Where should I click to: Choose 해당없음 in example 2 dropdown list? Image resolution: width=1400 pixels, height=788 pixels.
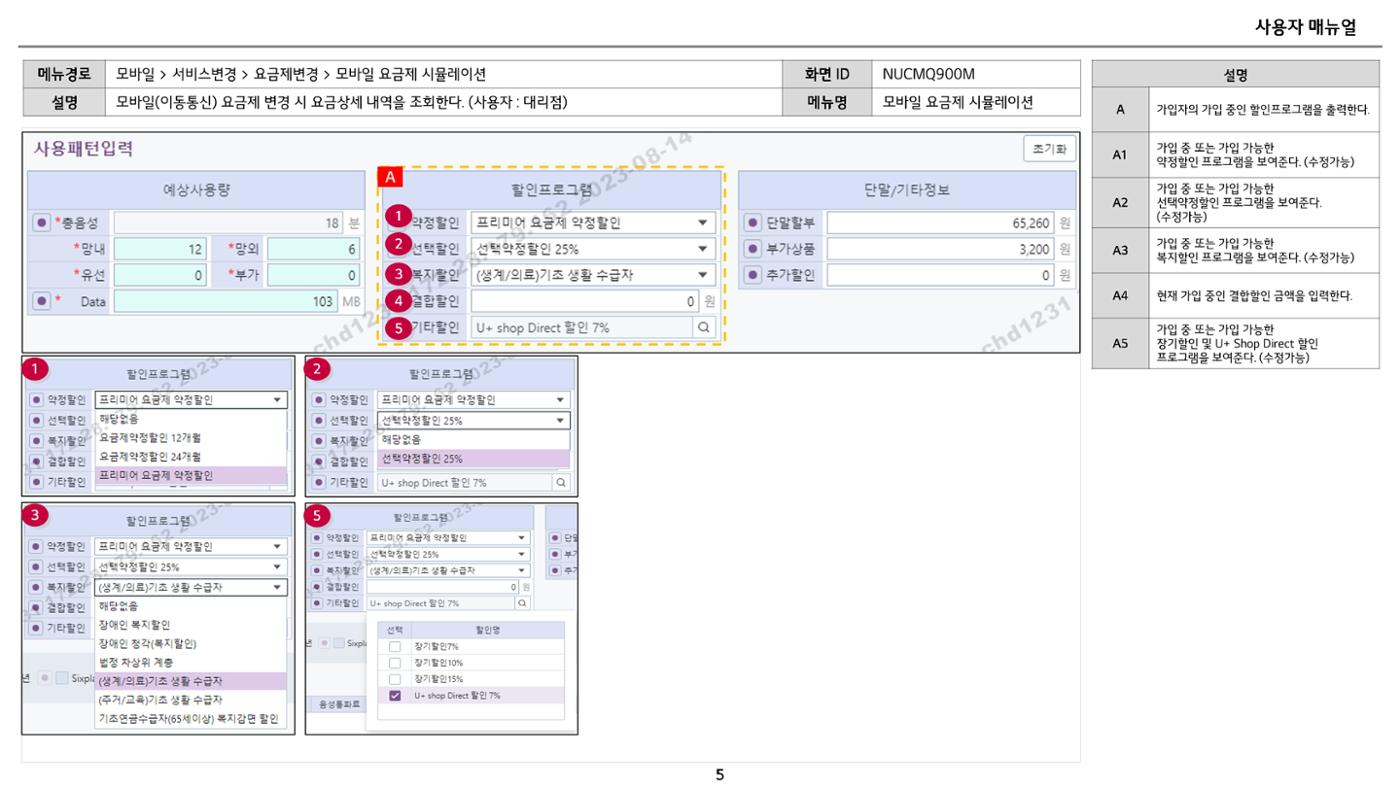pyautogui.click(x=474, y=440)
